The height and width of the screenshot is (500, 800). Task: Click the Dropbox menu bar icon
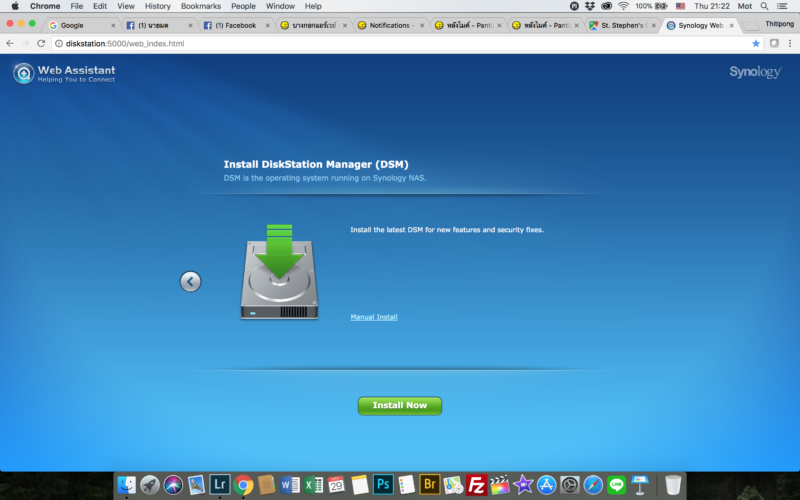590,6
